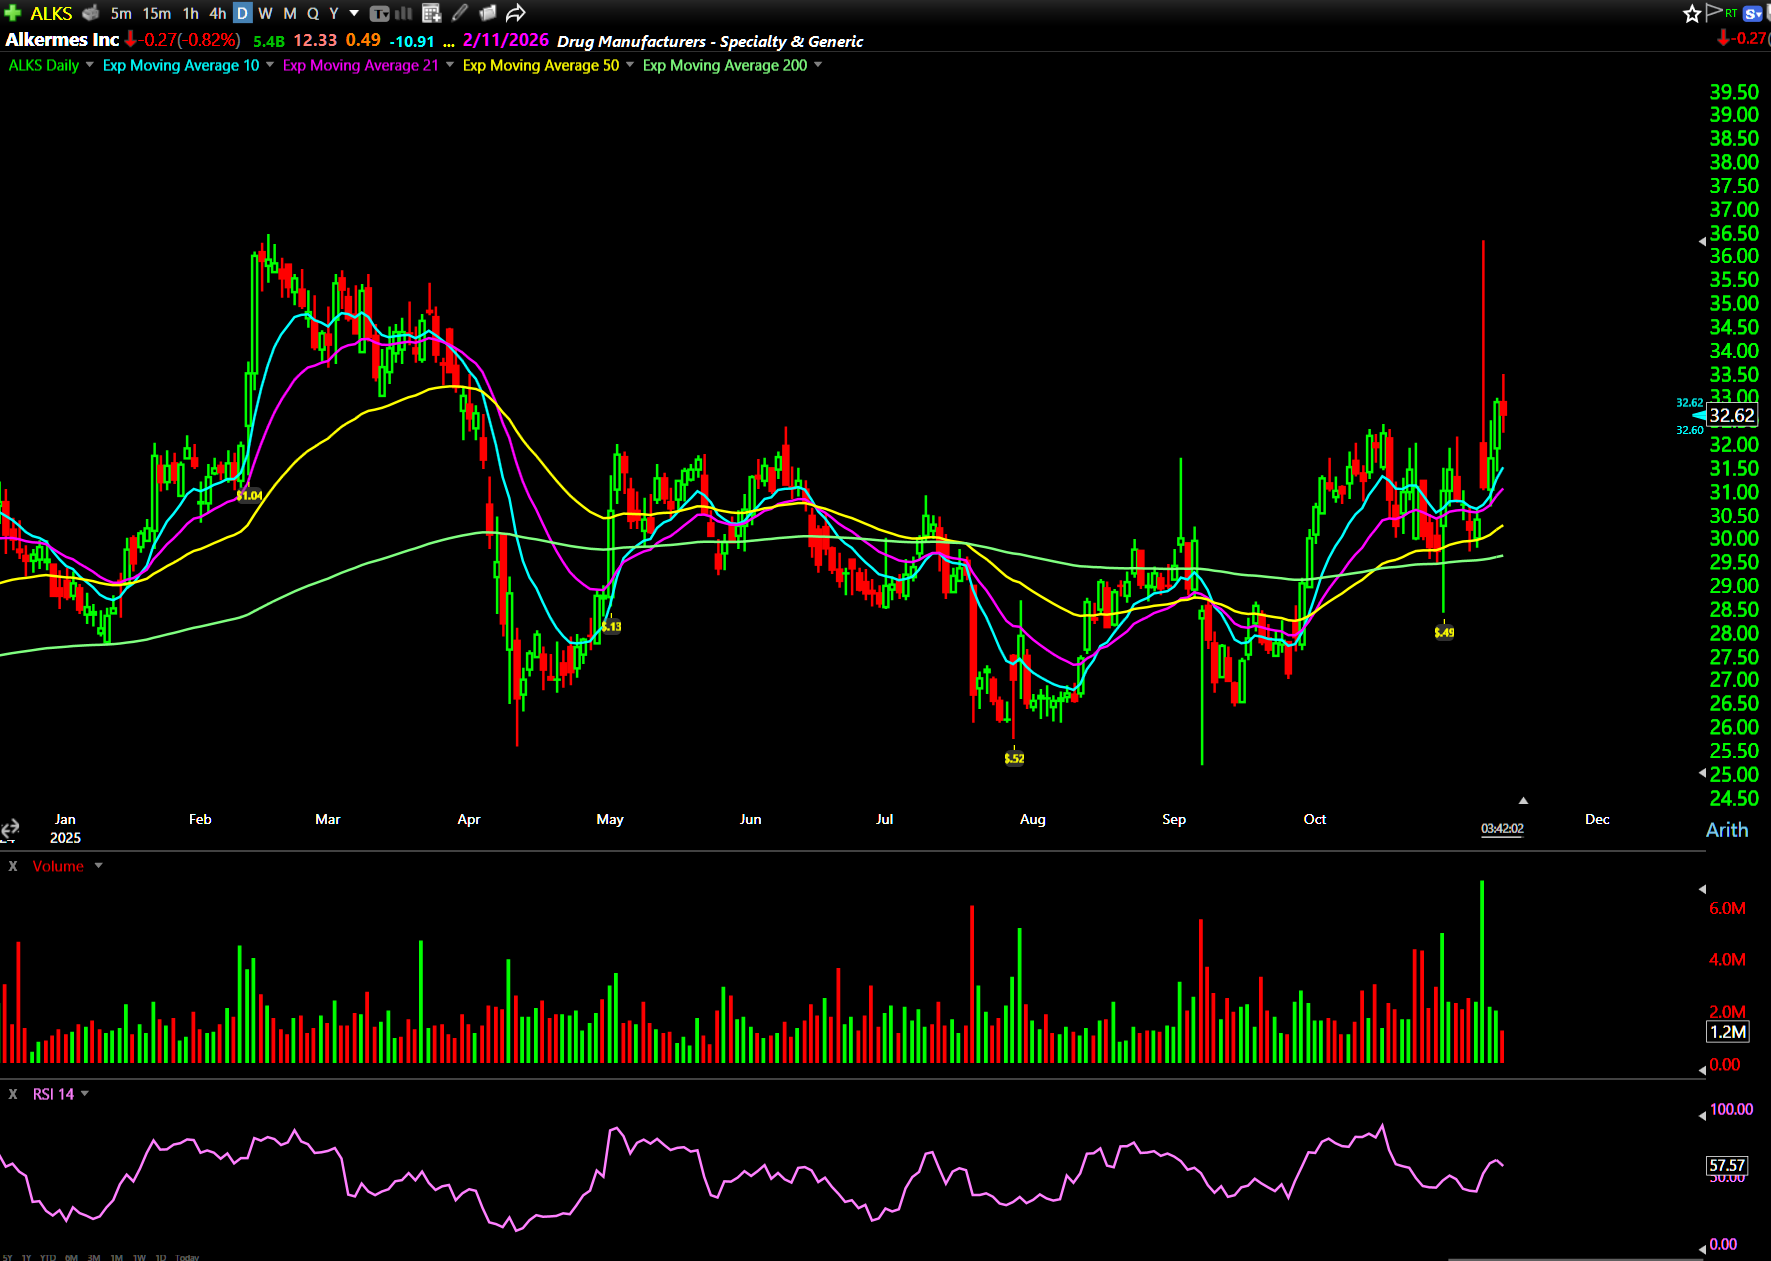Image resolution: width=1771 pixels, height=1261 pixels.
Task: Click the chart templates T icon
Action: (380, 13)
